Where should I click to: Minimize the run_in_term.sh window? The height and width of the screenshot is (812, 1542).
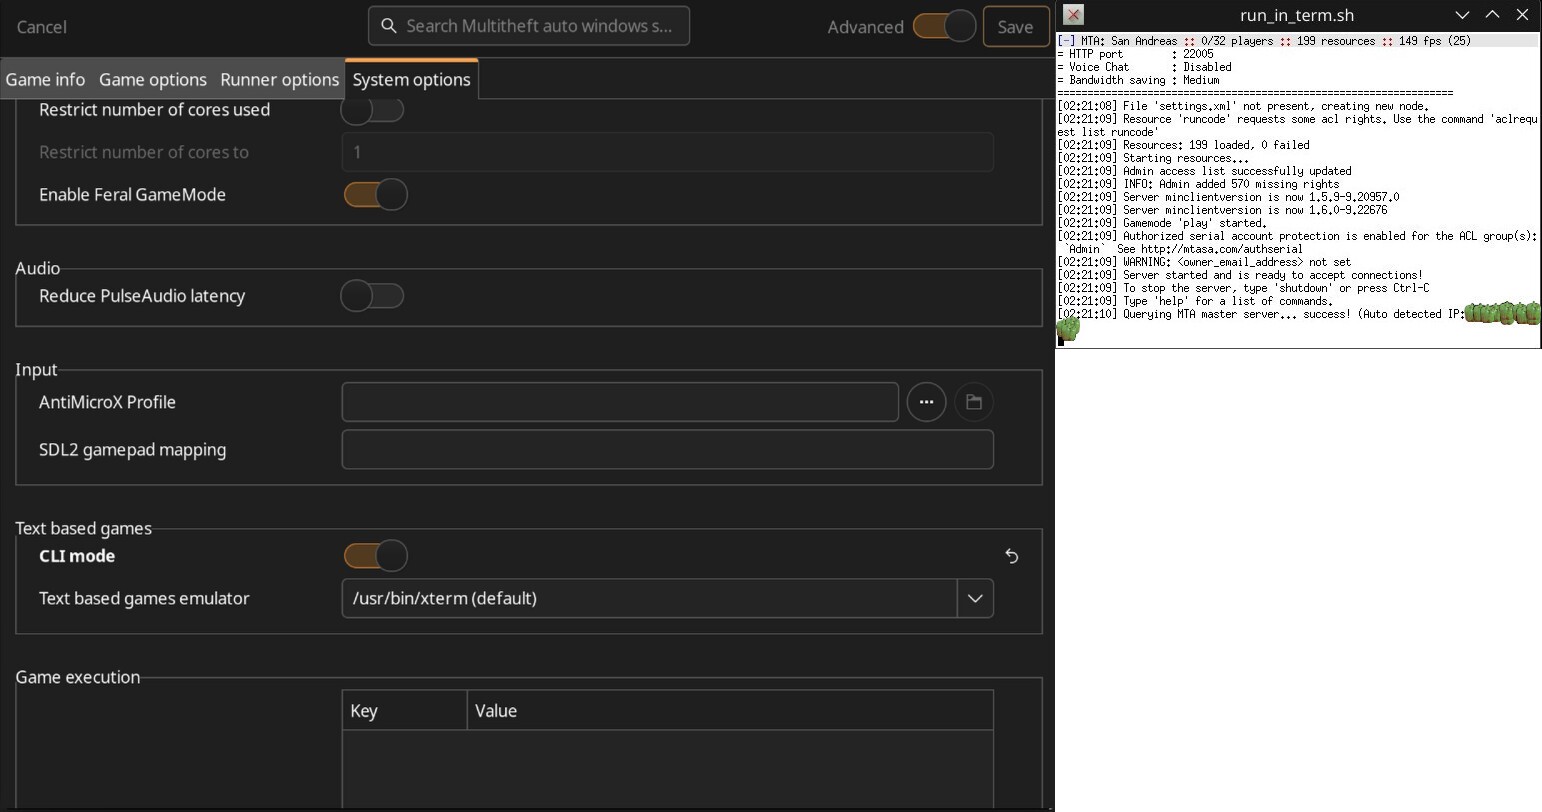[1462, 15]
